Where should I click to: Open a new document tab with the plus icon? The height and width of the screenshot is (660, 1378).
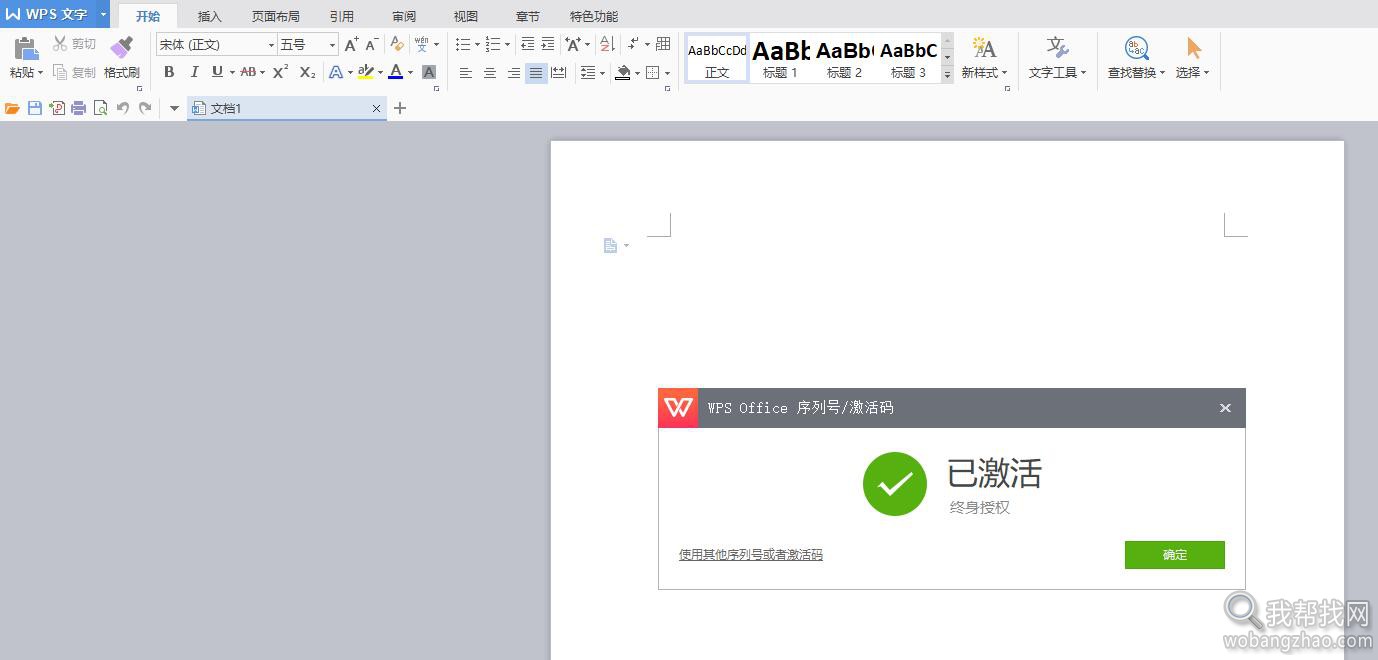(x=400, y=108)
